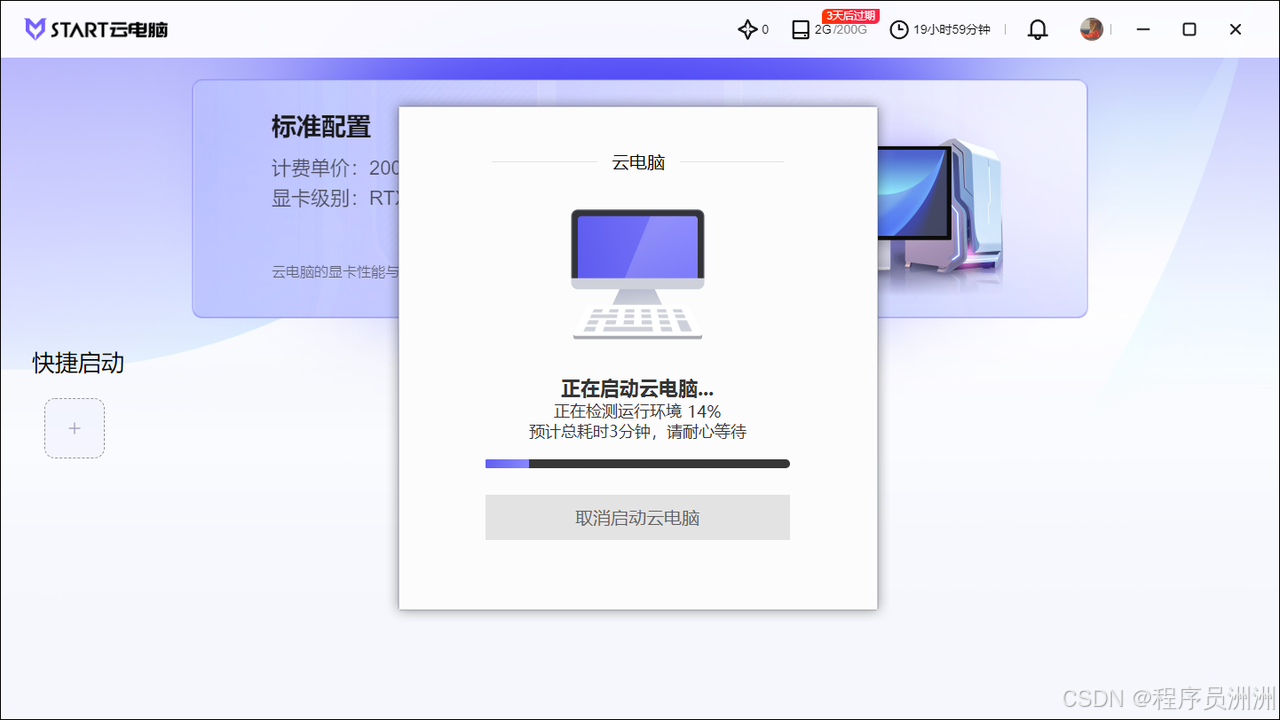
Task: Maximize the START window
Action: pyautogui.click(x=1189, y=30)
